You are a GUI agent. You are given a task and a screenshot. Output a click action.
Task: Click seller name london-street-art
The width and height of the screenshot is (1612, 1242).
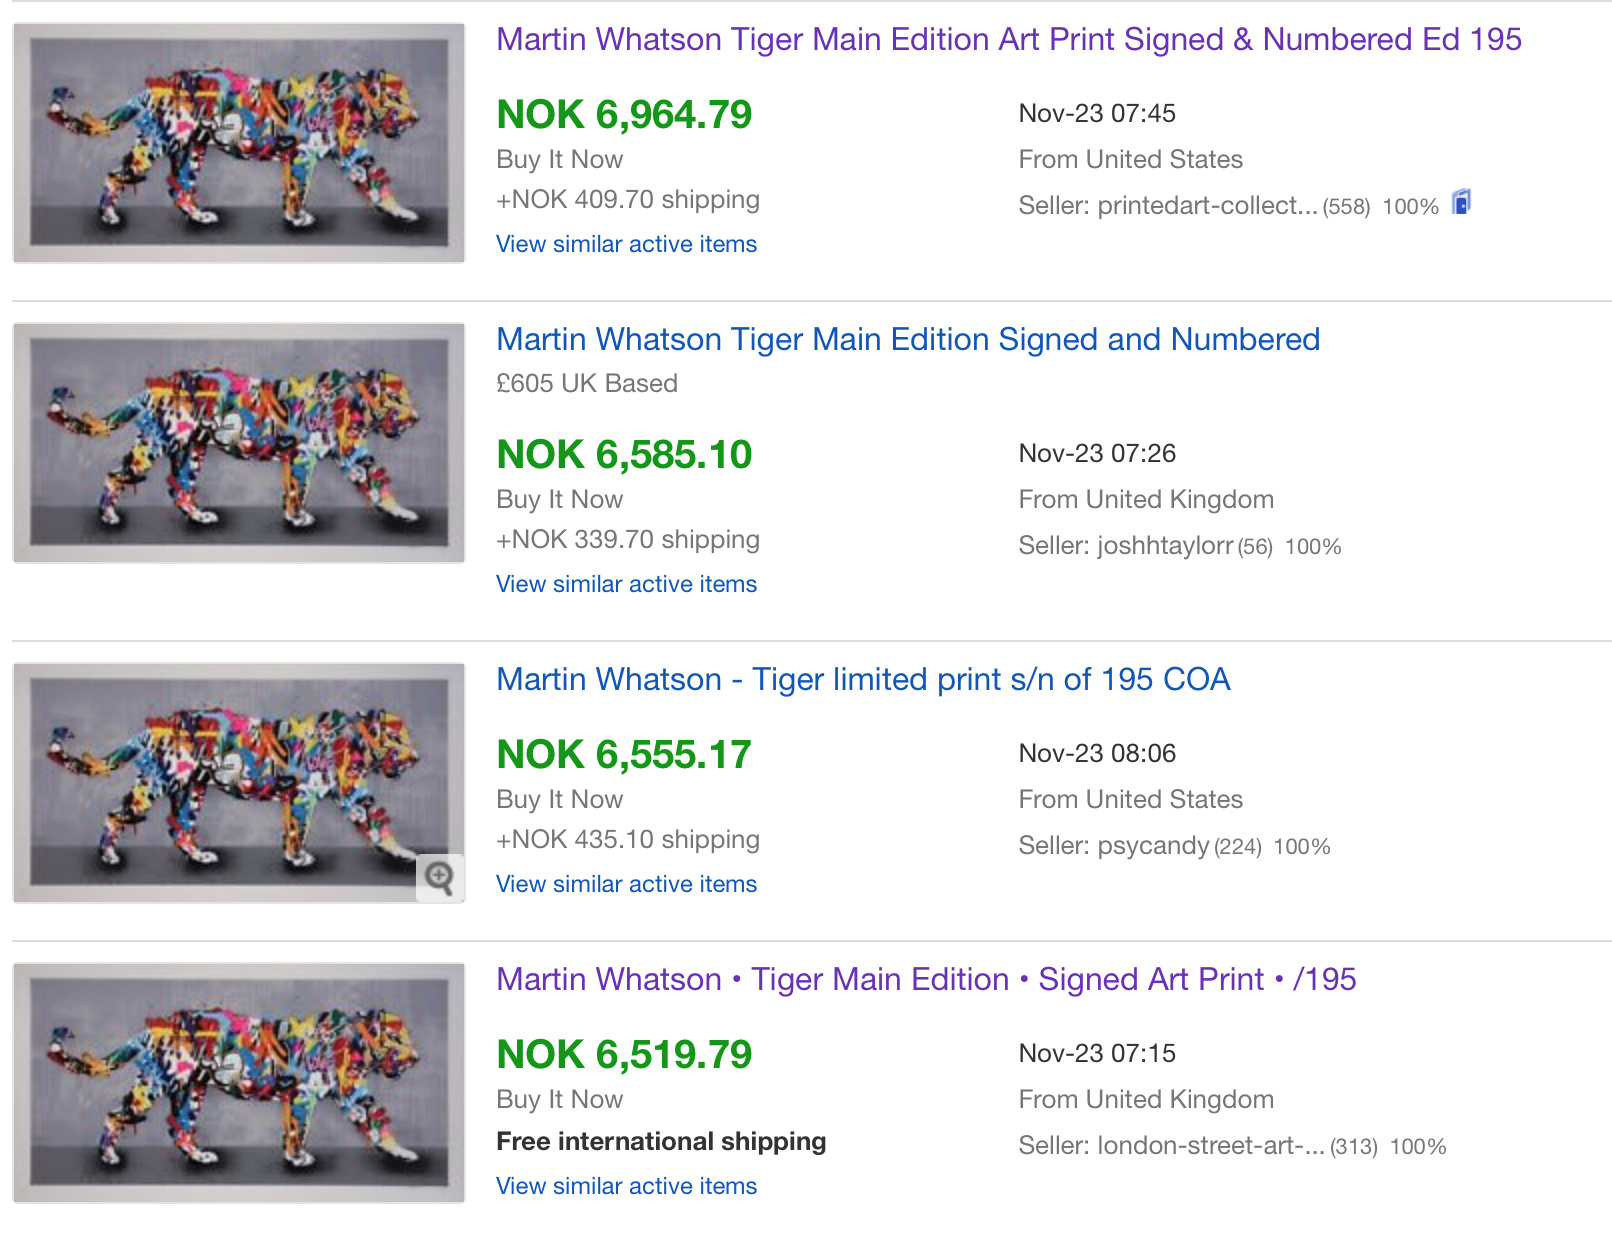pyautogui.click(x=1210, y=1146)
